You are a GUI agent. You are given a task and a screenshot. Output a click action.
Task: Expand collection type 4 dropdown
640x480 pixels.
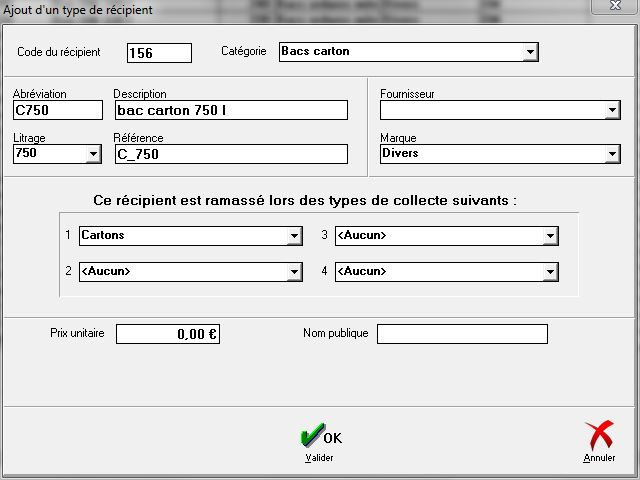tap(549, 272)
